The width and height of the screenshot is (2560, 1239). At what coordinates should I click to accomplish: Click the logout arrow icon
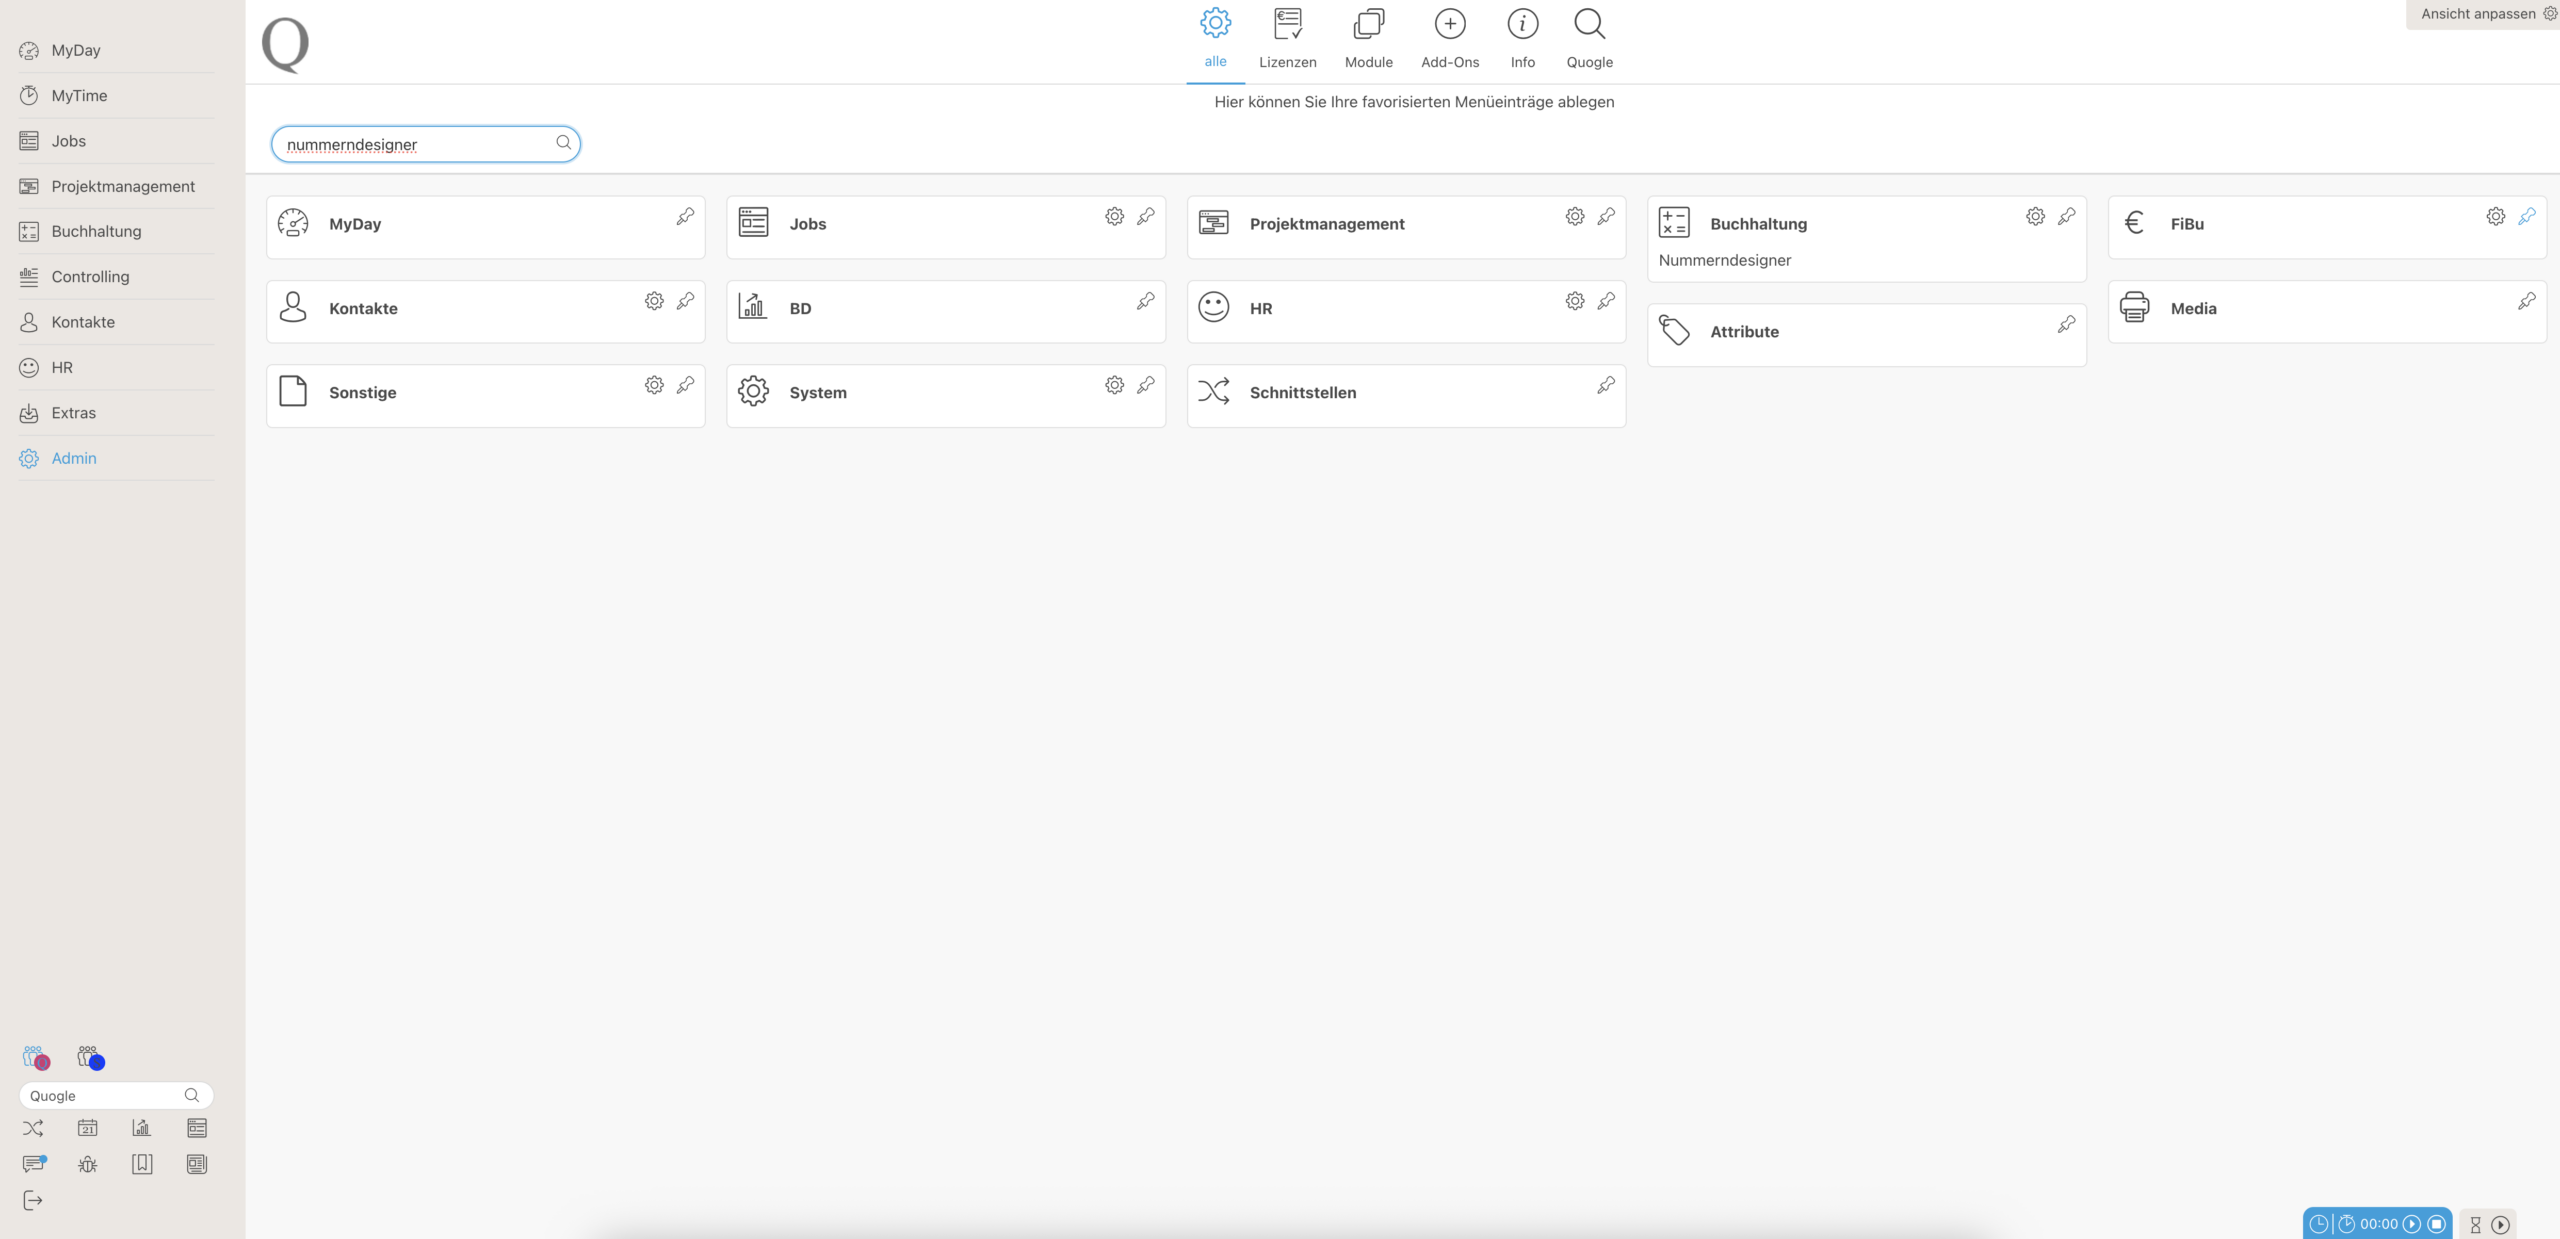tap(33, 1200)
